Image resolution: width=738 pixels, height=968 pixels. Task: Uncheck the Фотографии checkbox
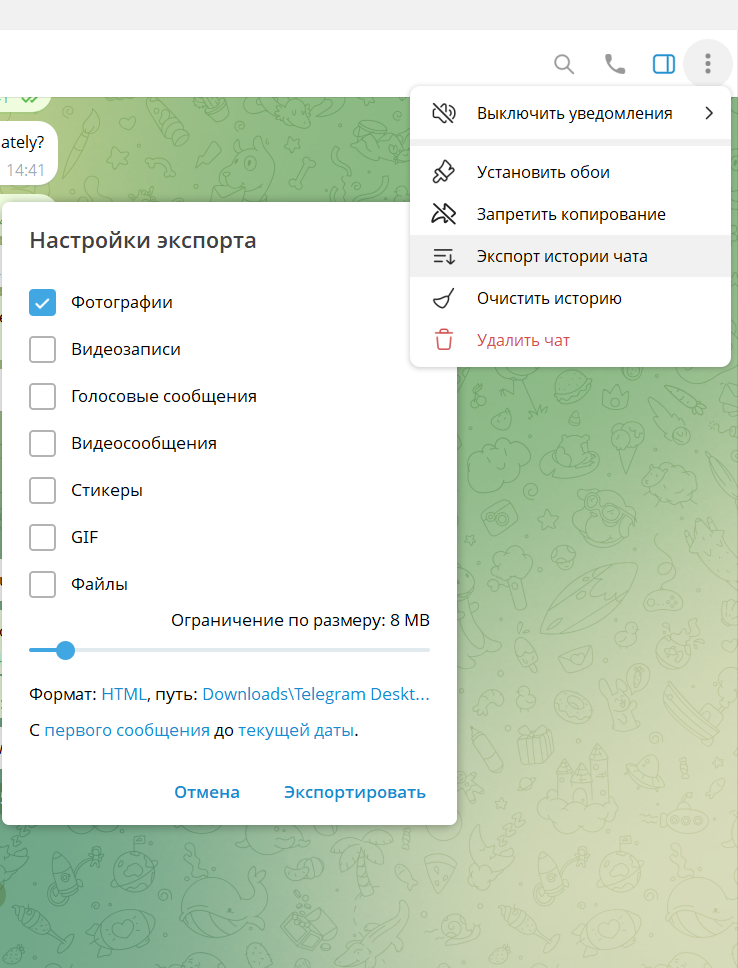(x=43, y=302)
